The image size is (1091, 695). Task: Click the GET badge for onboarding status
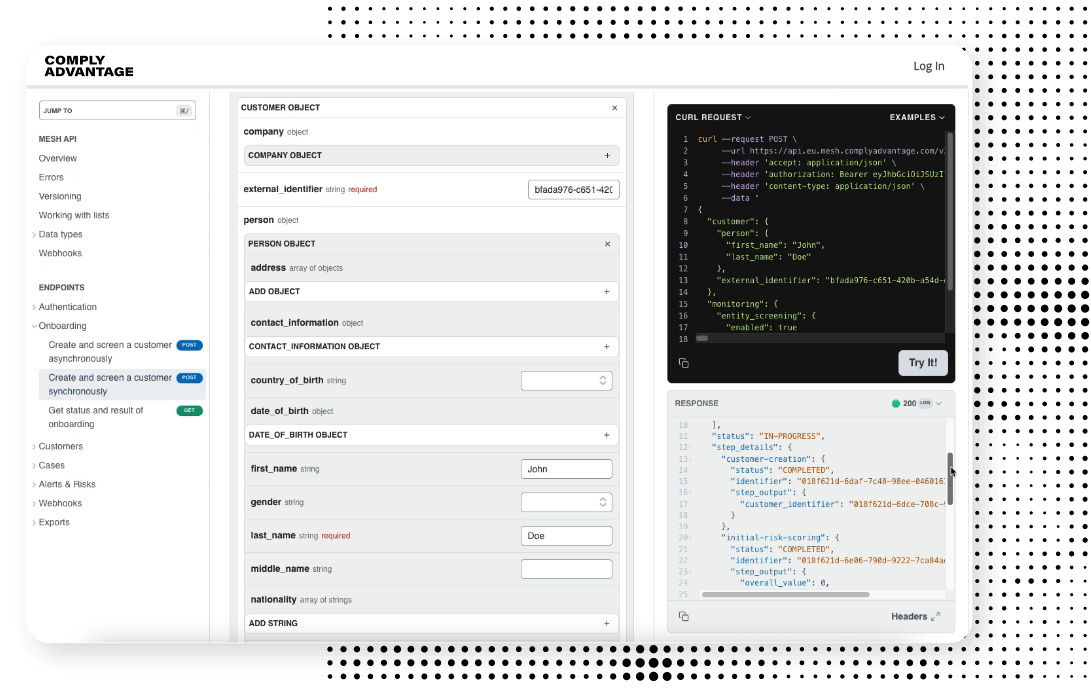[x=189, y=410]
